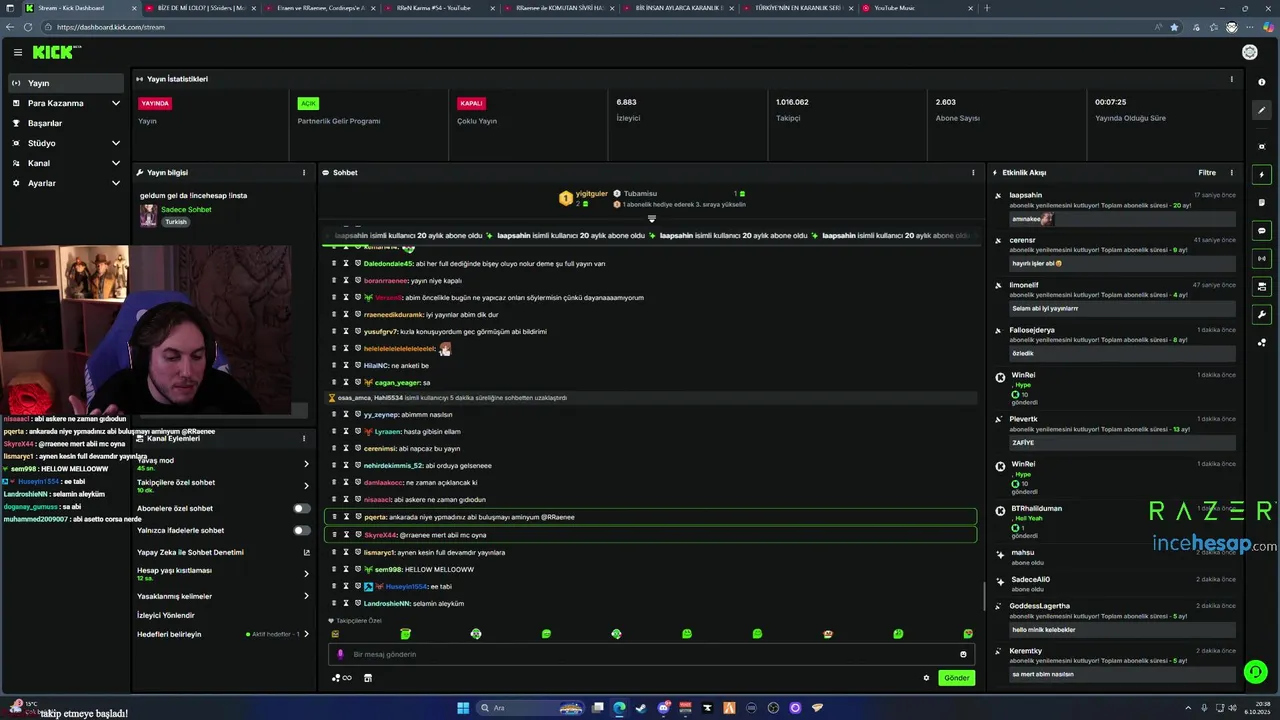Open the profile avatar at top right
Viewport: 1280px width, 720px height.
(1249, 52)
